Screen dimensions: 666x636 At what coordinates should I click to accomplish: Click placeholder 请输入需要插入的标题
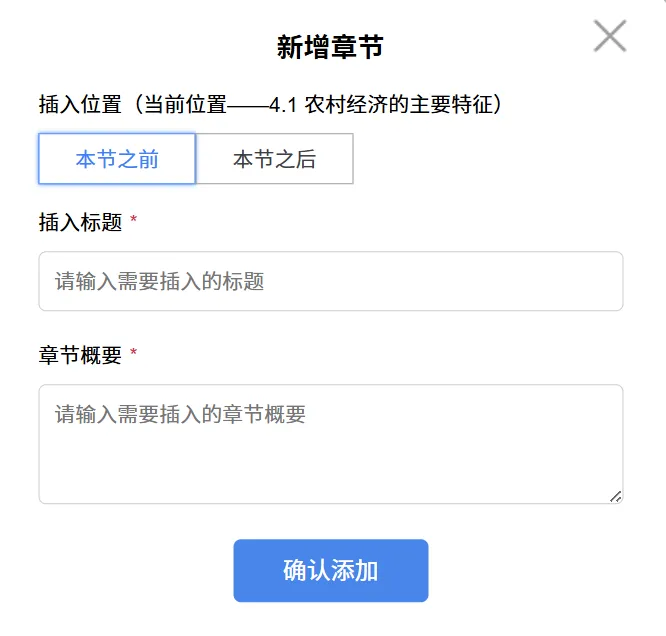[159, 281]
